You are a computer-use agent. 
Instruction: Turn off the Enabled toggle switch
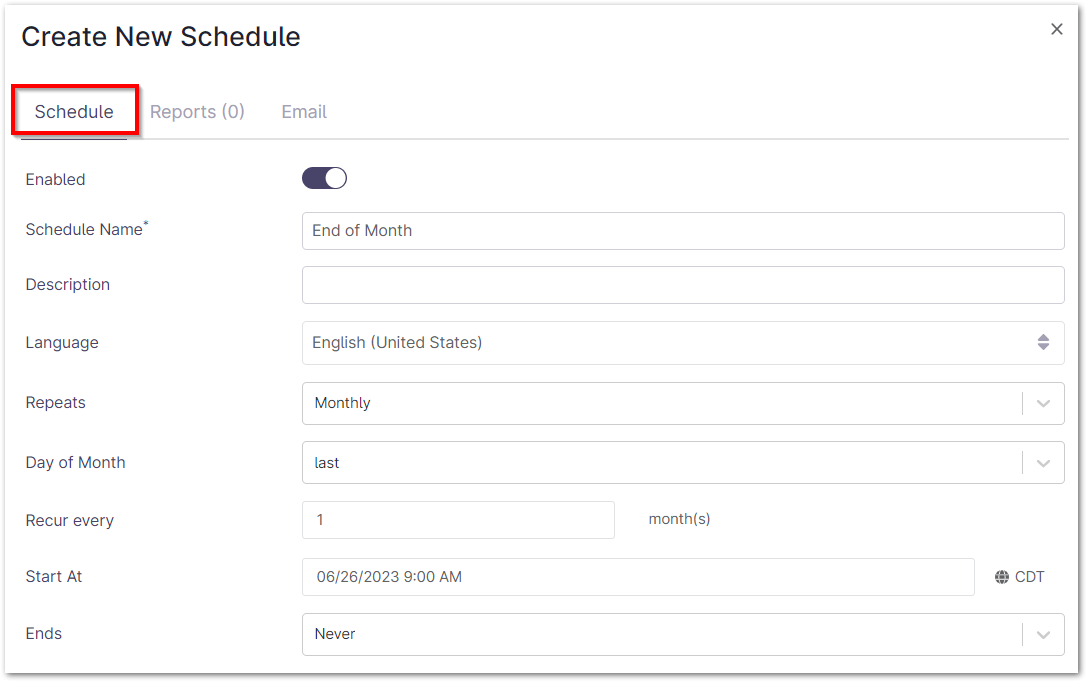pyautogui.click(x=324, y=179)
